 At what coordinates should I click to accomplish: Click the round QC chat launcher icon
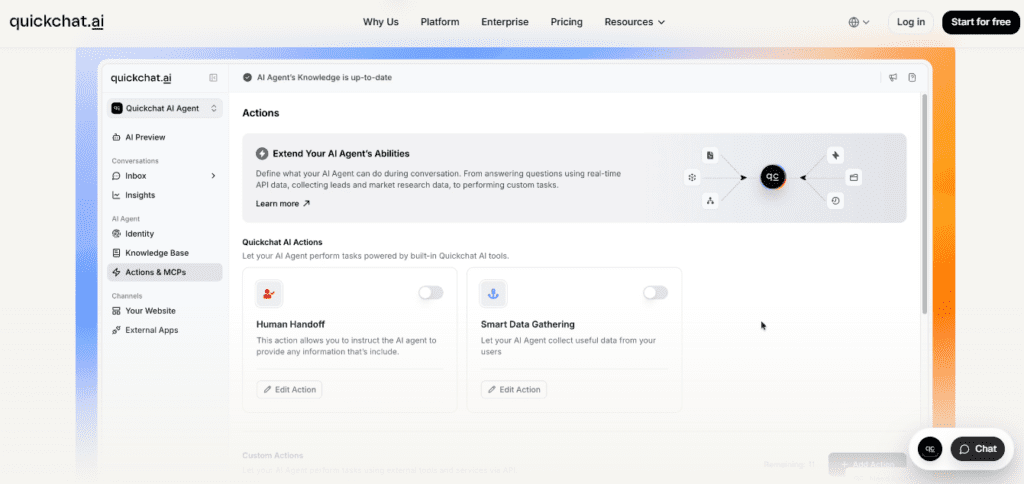click(930, 449)
